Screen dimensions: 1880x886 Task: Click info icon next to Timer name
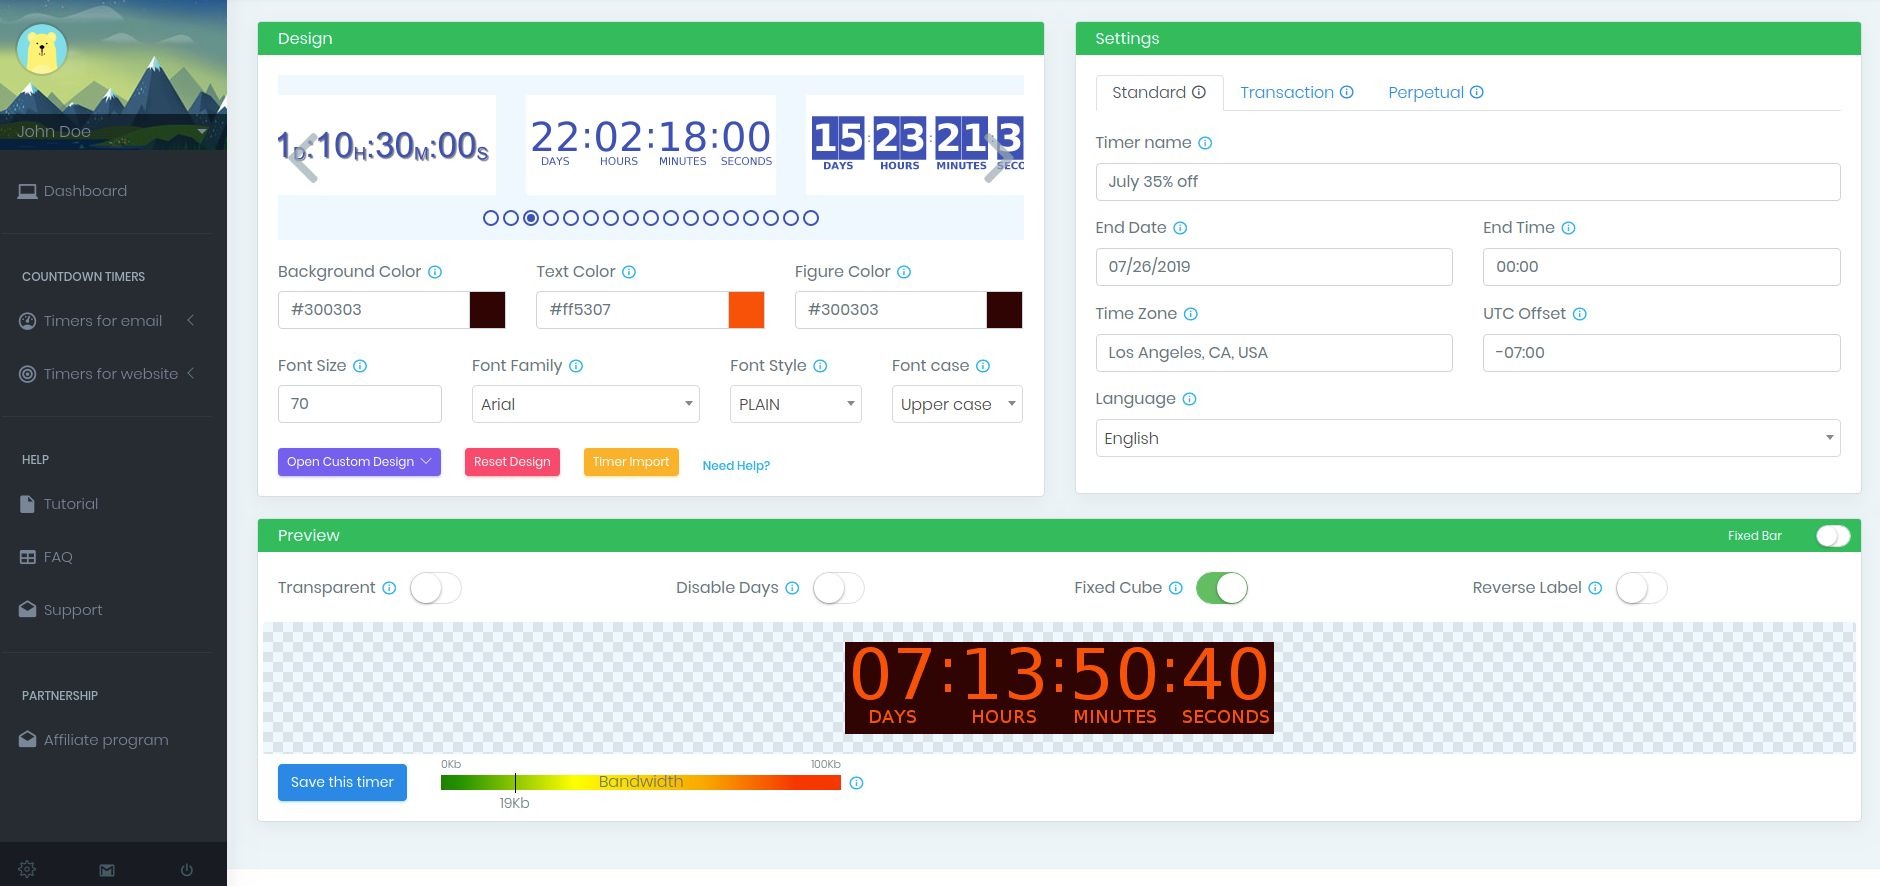[x=1205, y=143]
